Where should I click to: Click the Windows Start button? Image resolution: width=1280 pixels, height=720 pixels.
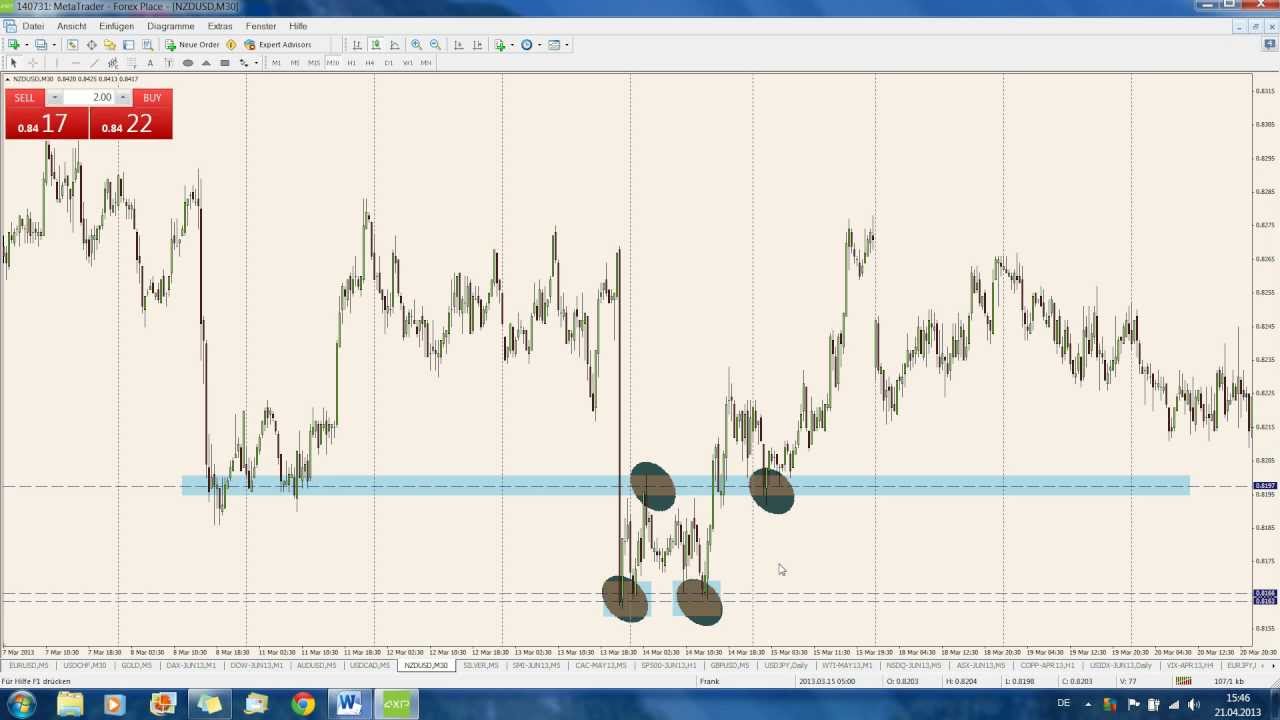21,705
